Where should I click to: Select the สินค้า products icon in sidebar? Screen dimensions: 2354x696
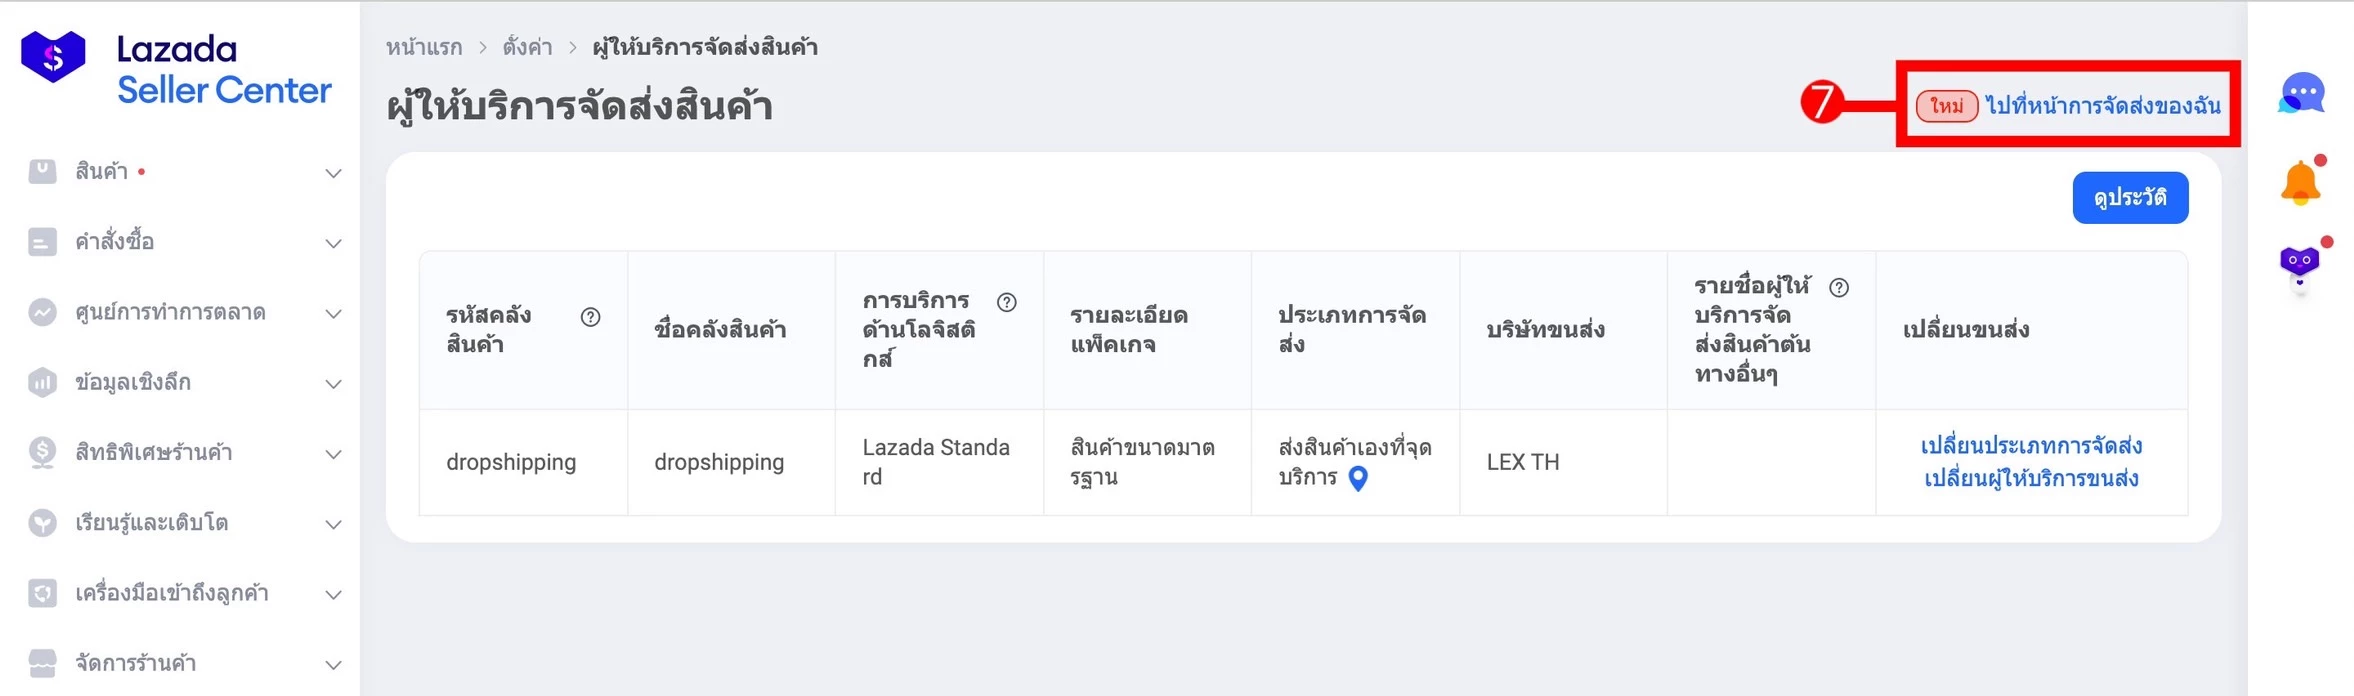point(42,172)
